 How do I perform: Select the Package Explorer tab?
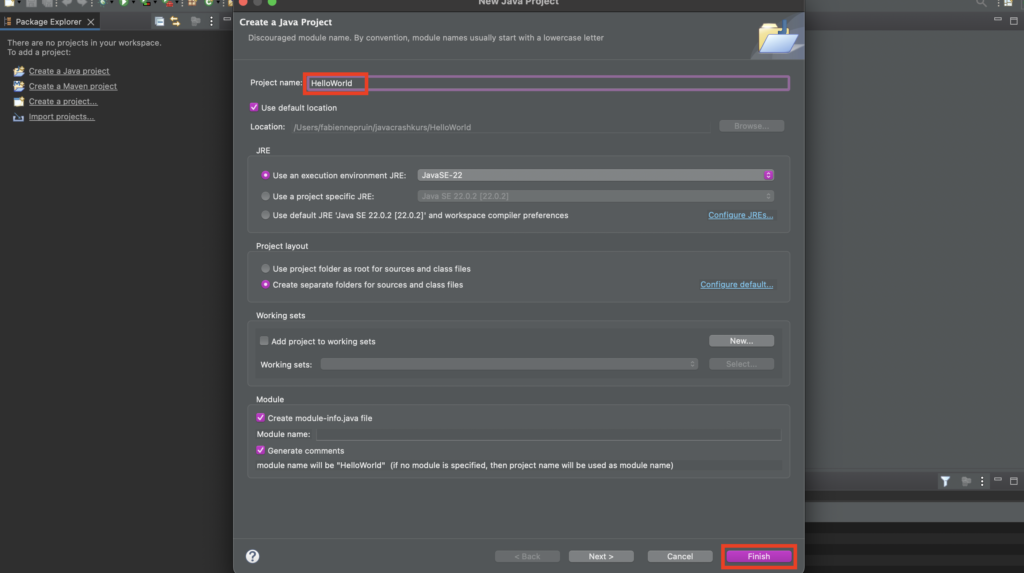click(48, 21)
